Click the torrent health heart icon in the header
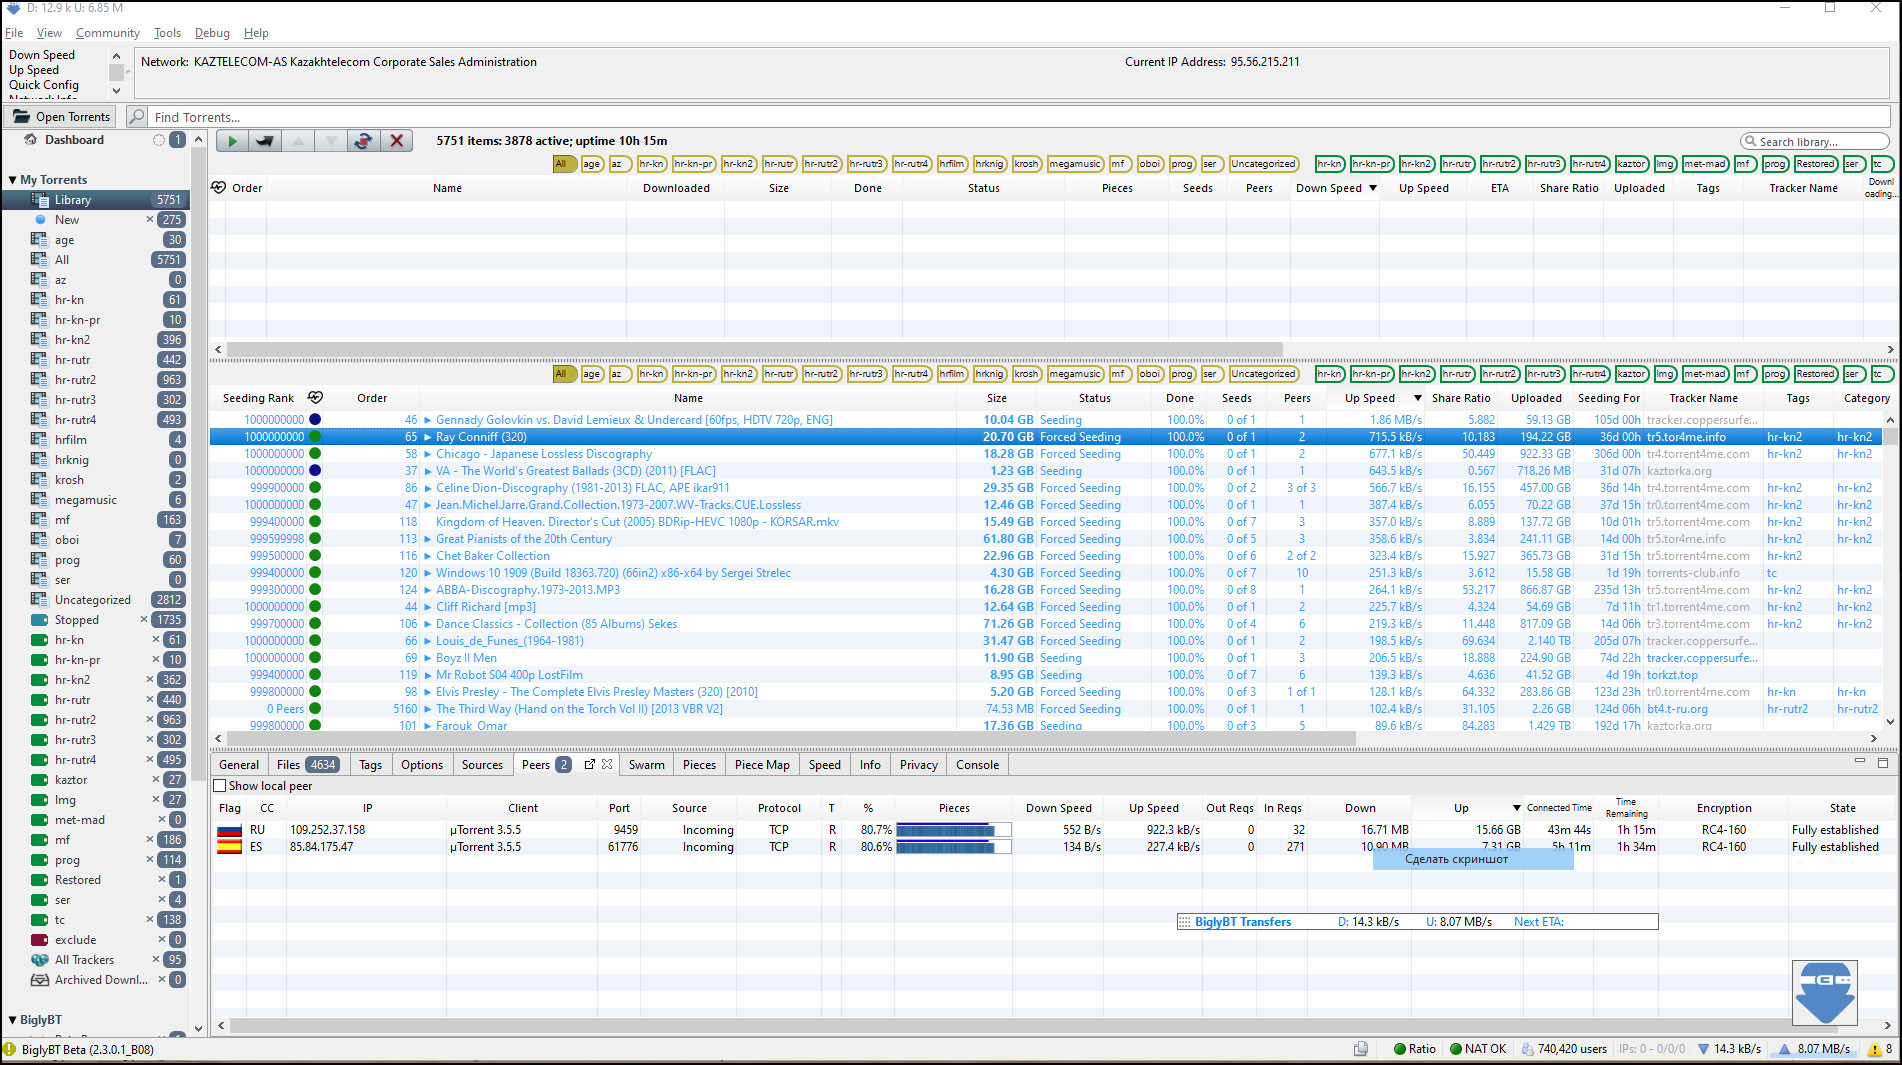The image size is (1902, 1065). [x=219, y=188]
